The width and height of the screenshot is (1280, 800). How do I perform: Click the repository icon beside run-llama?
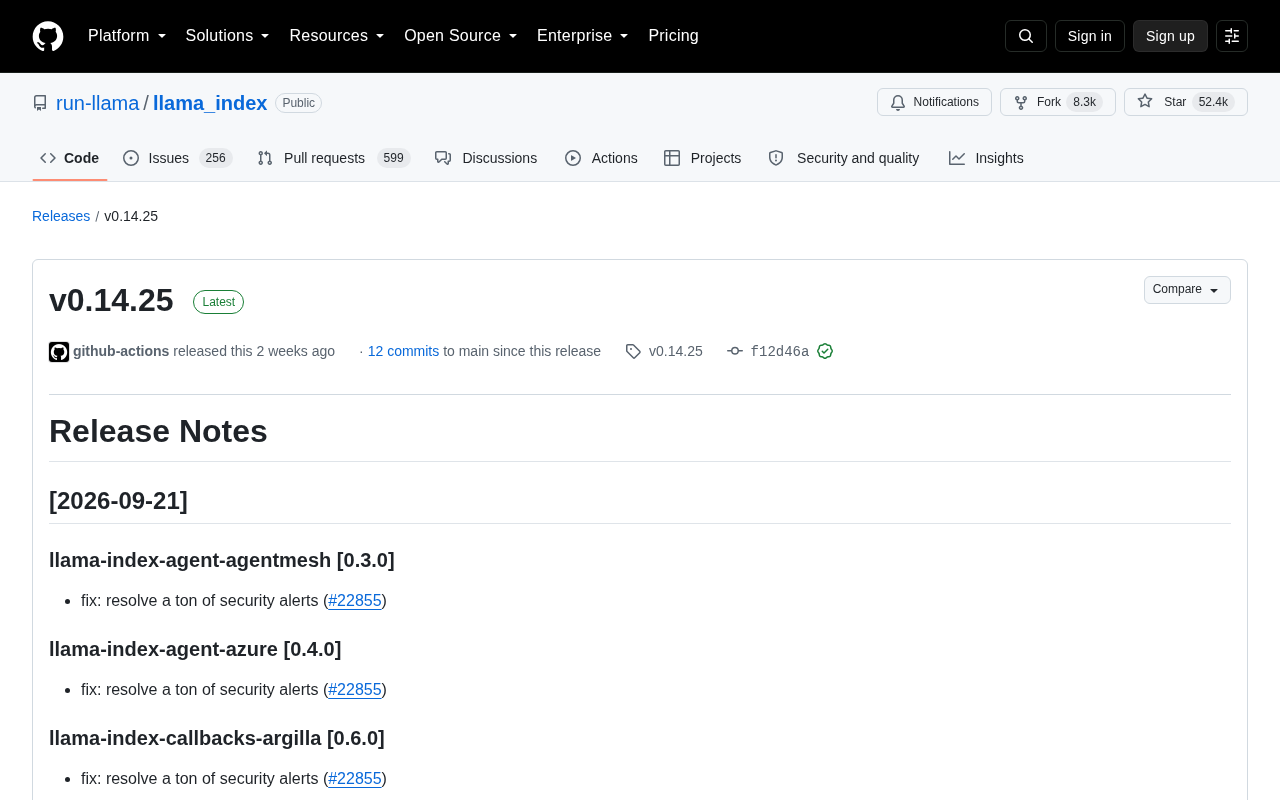(40, 103)
